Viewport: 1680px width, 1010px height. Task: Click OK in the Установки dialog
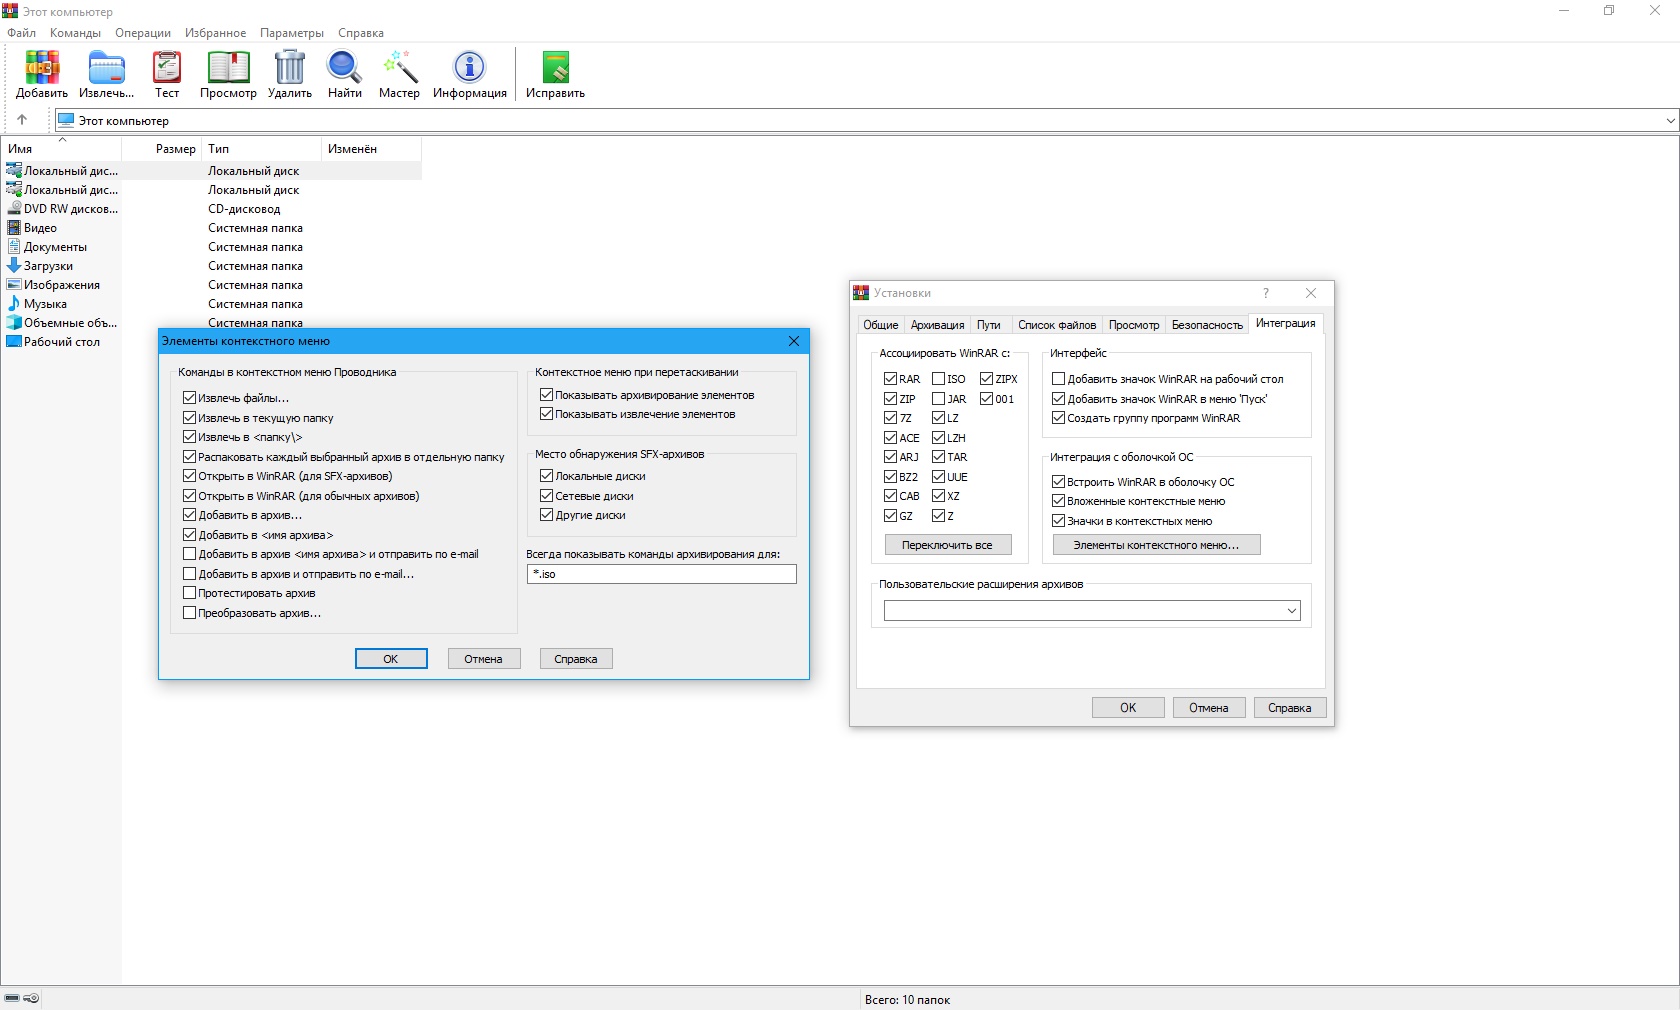1128,708
